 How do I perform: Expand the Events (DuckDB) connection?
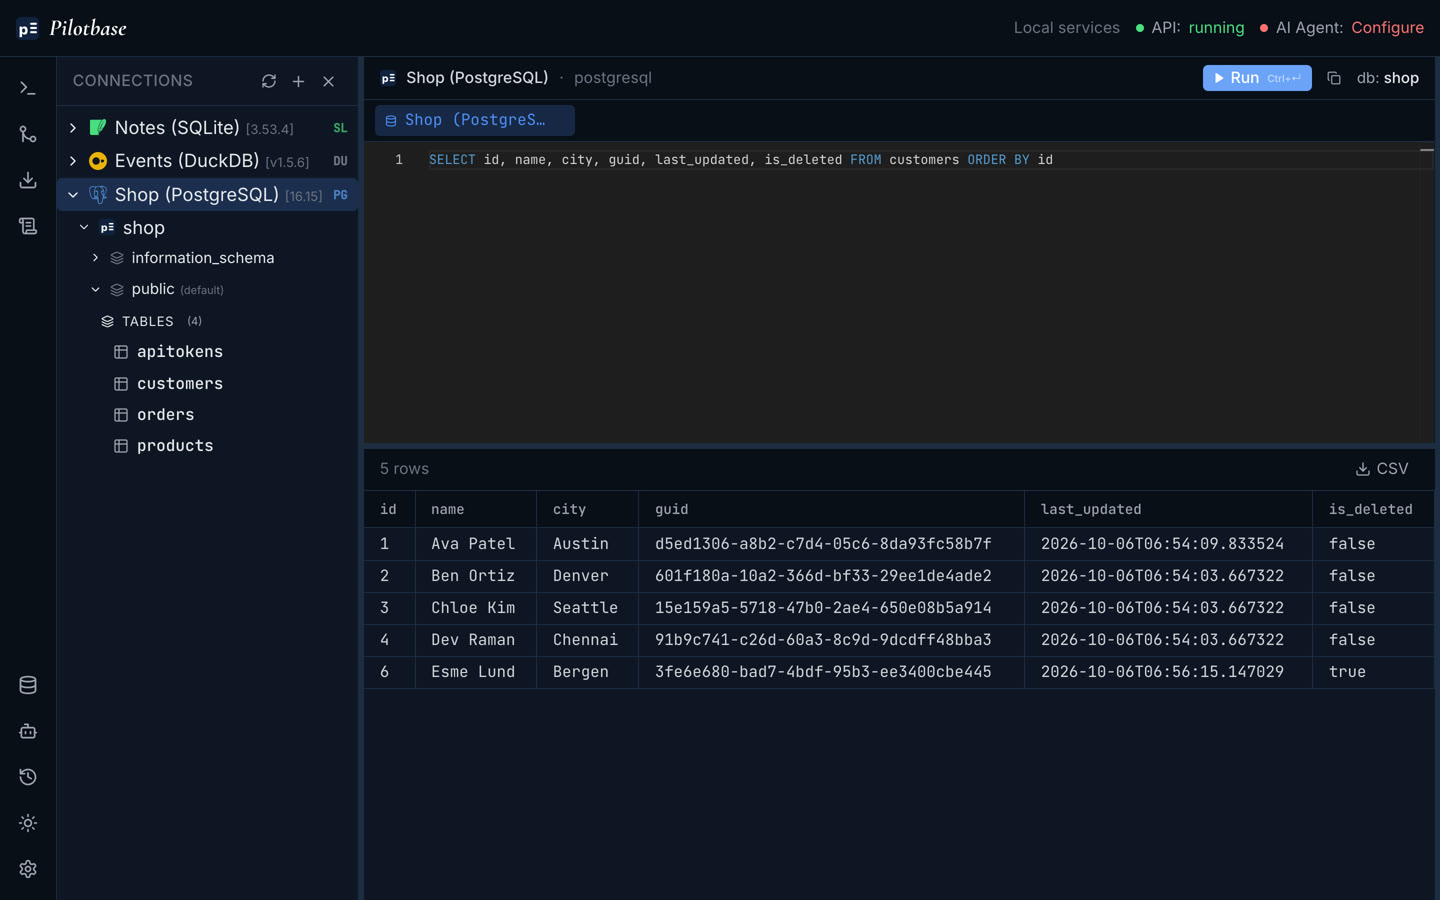pos(73,161)
